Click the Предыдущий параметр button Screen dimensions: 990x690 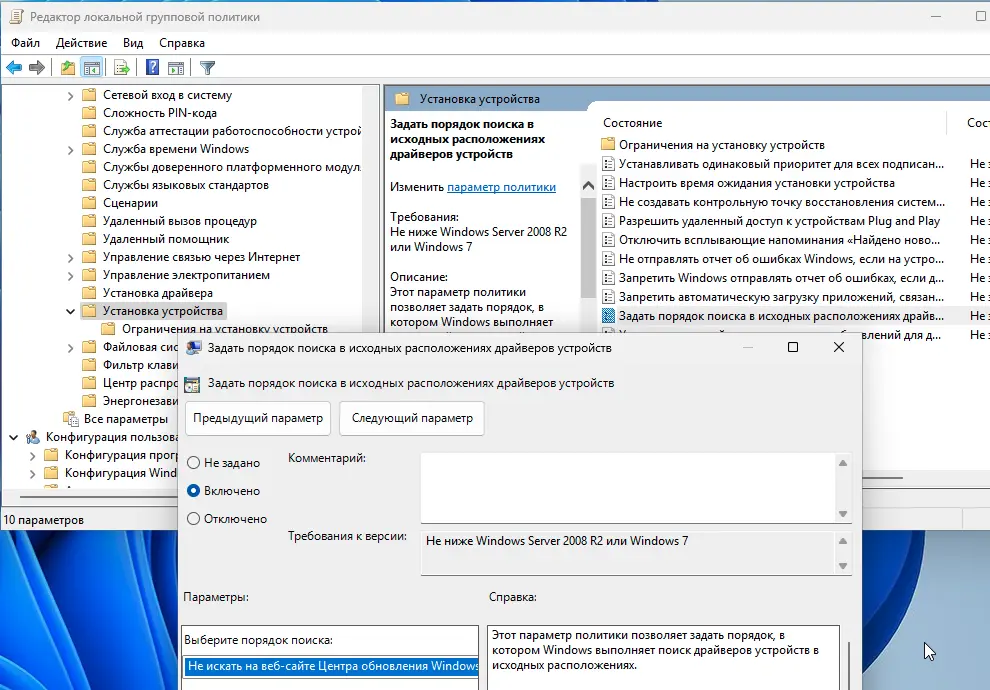pos(258,418)
